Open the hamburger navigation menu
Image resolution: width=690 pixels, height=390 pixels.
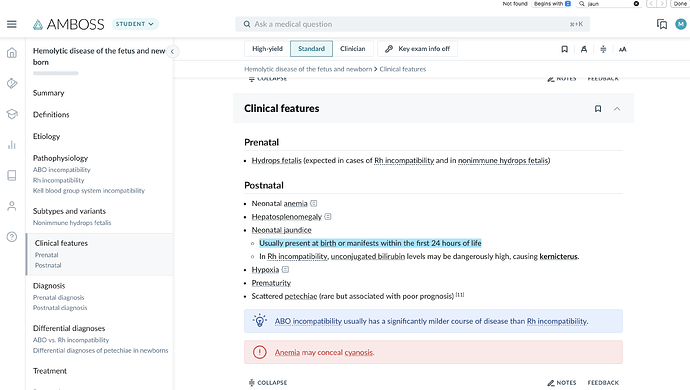(12, 24)
